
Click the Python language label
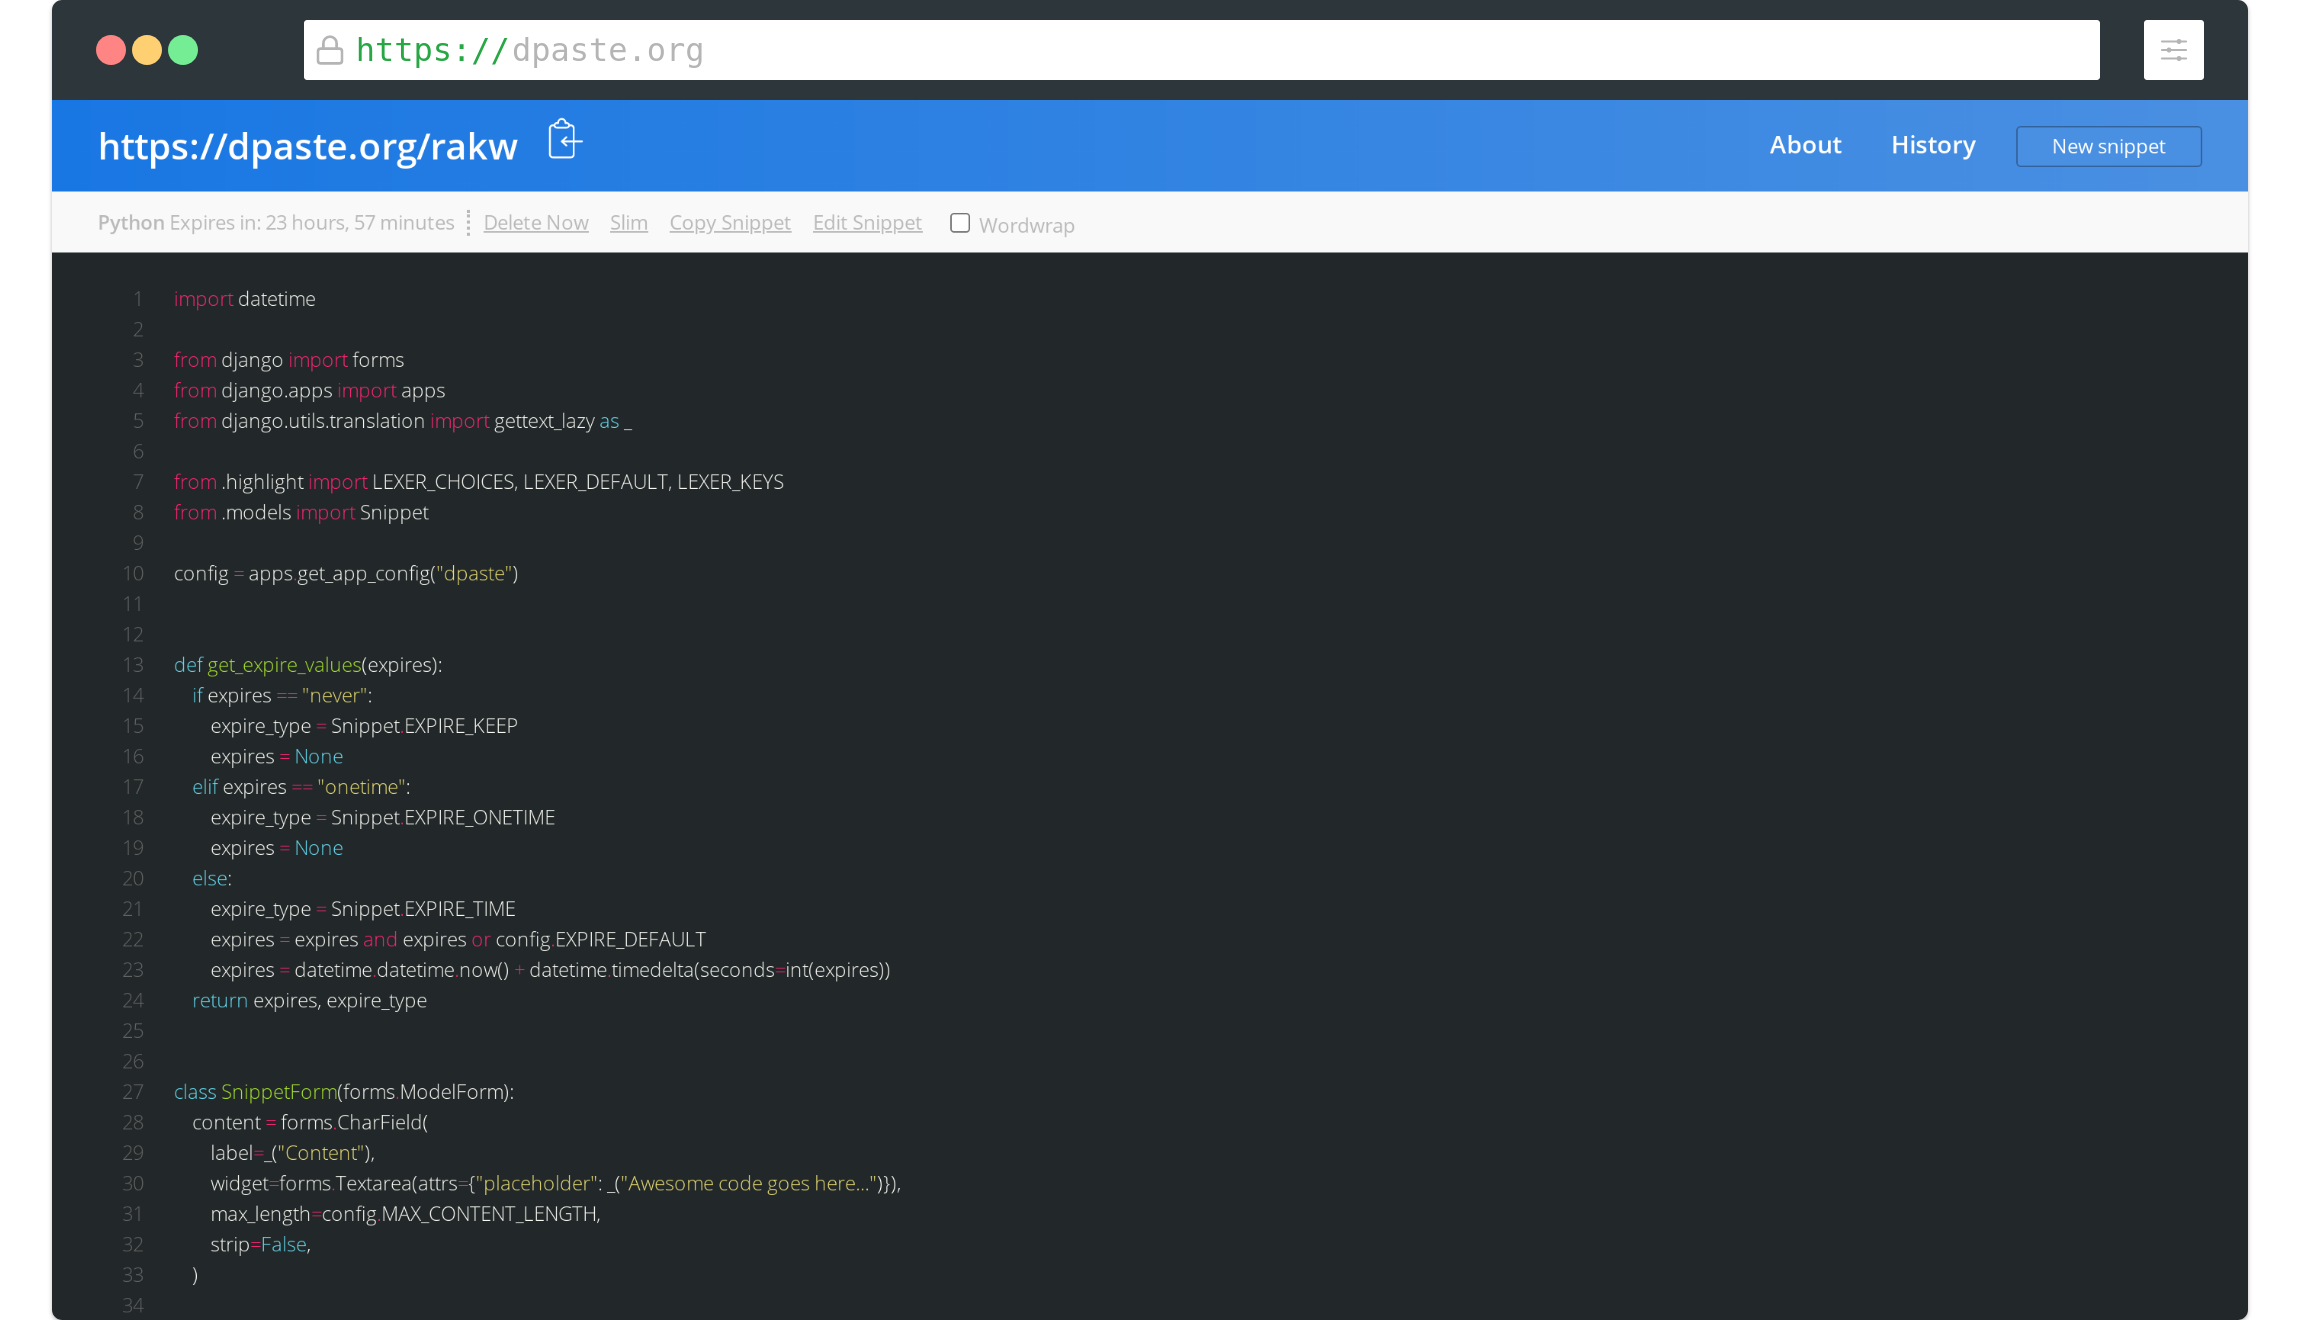pyautogui.click(x=131, y=223)
